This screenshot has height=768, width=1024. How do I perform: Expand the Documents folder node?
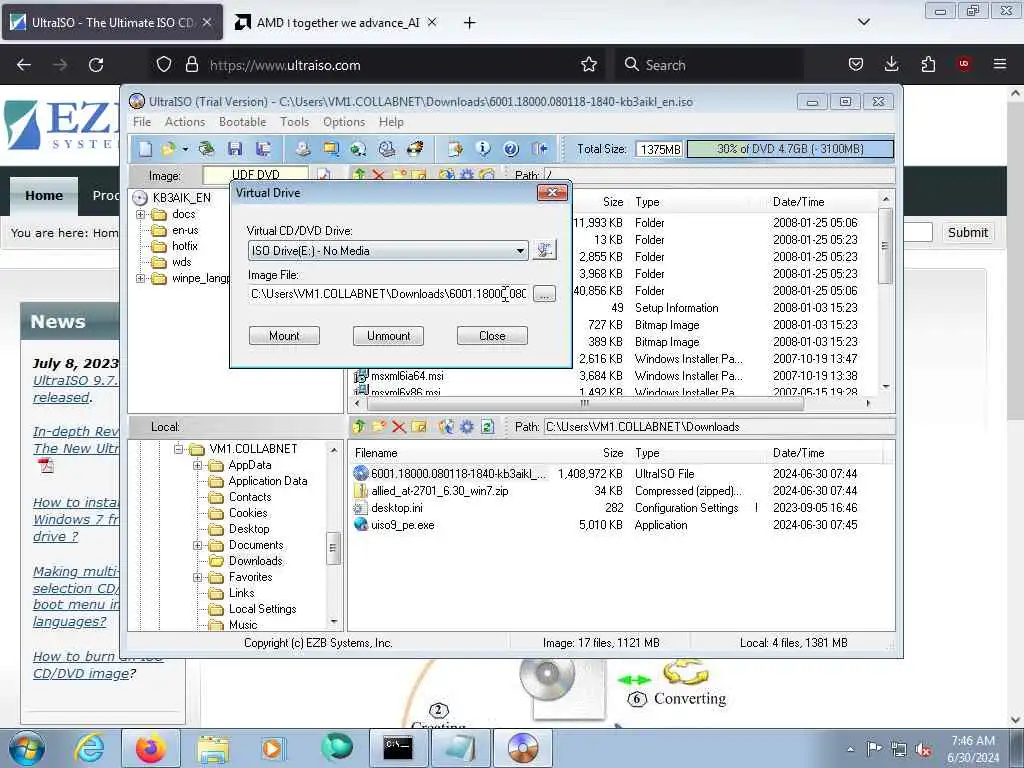click(x=197, y=545)
